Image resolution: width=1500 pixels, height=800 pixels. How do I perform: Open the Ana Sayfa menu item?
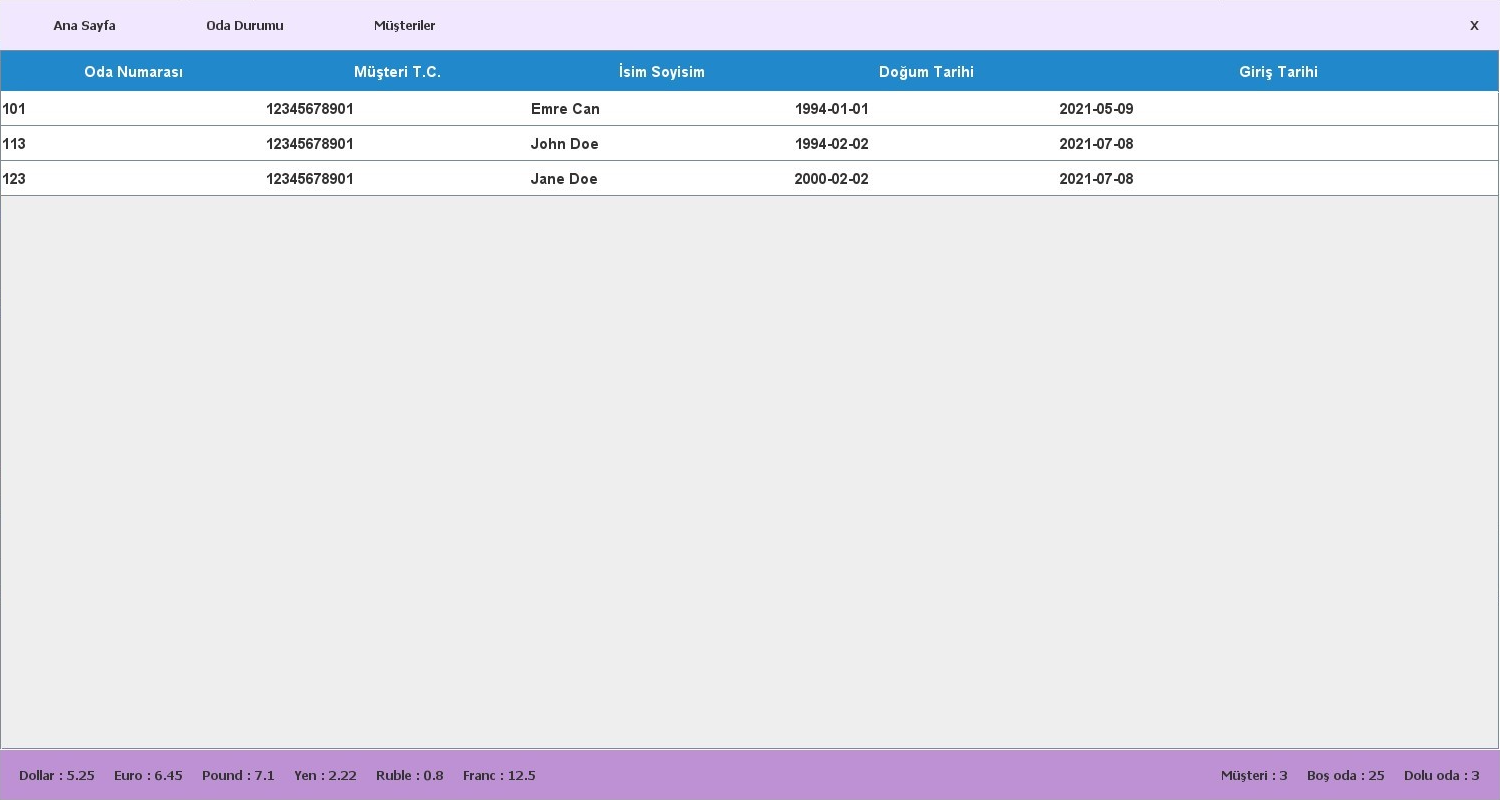coord(84,25)
